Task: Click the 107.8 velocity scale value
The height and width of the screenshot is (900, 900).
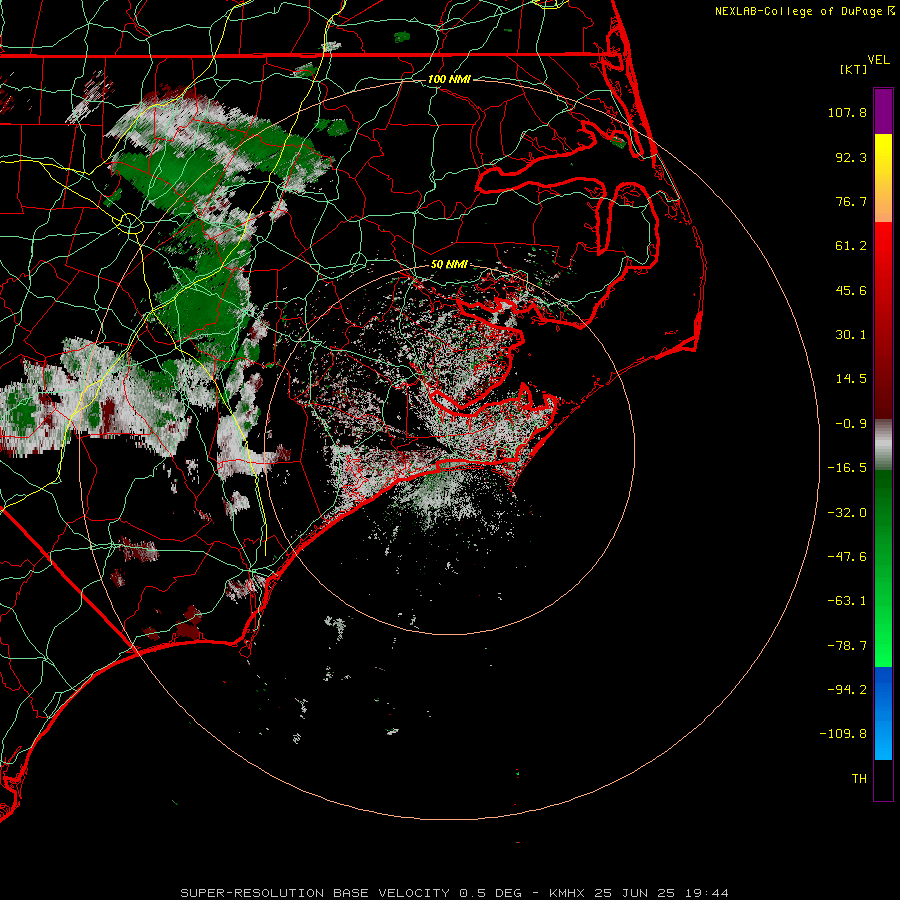Action: click(x=847, y=112)
